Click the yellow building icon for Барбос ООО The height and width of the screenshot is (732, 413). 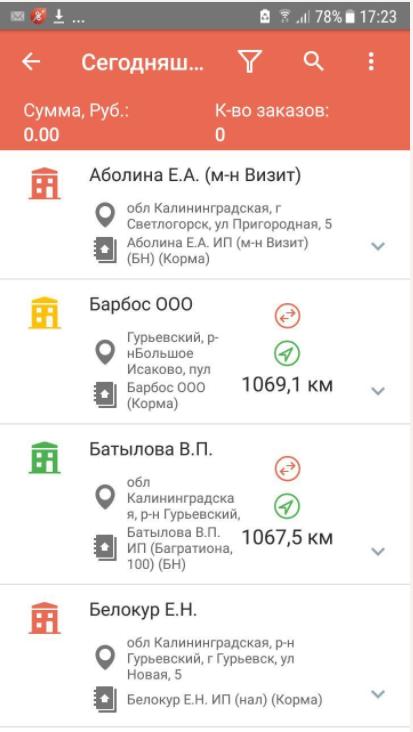pyautogui.click(x=44, y=313)
